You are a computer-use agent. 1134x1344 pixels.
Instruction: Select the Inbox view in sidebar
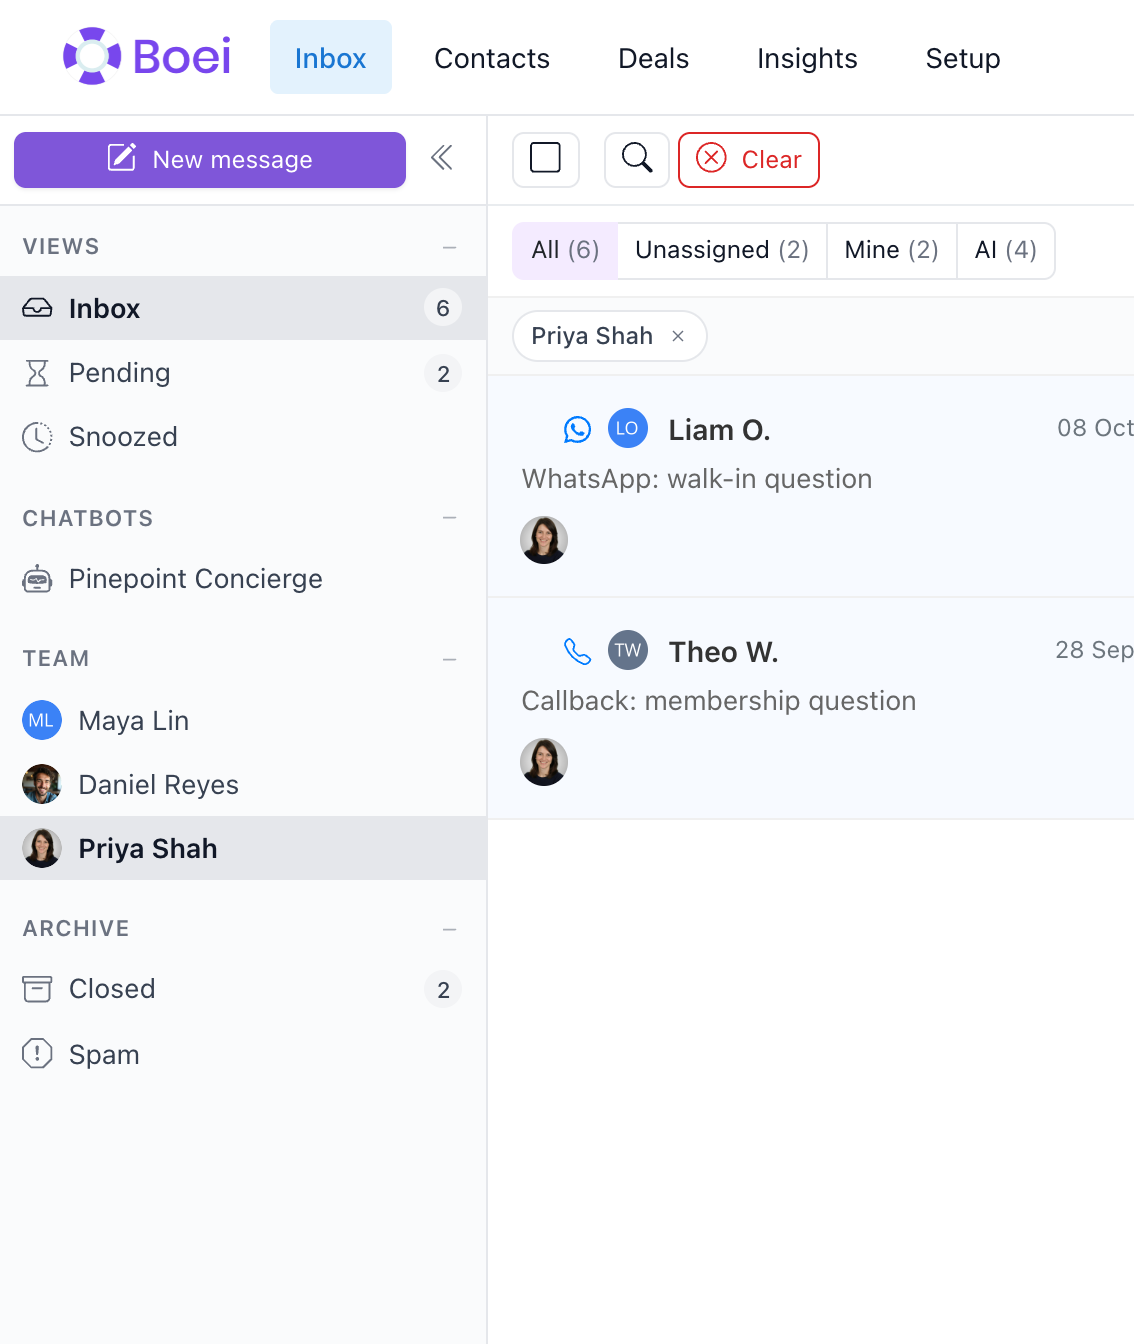point(243,308)
